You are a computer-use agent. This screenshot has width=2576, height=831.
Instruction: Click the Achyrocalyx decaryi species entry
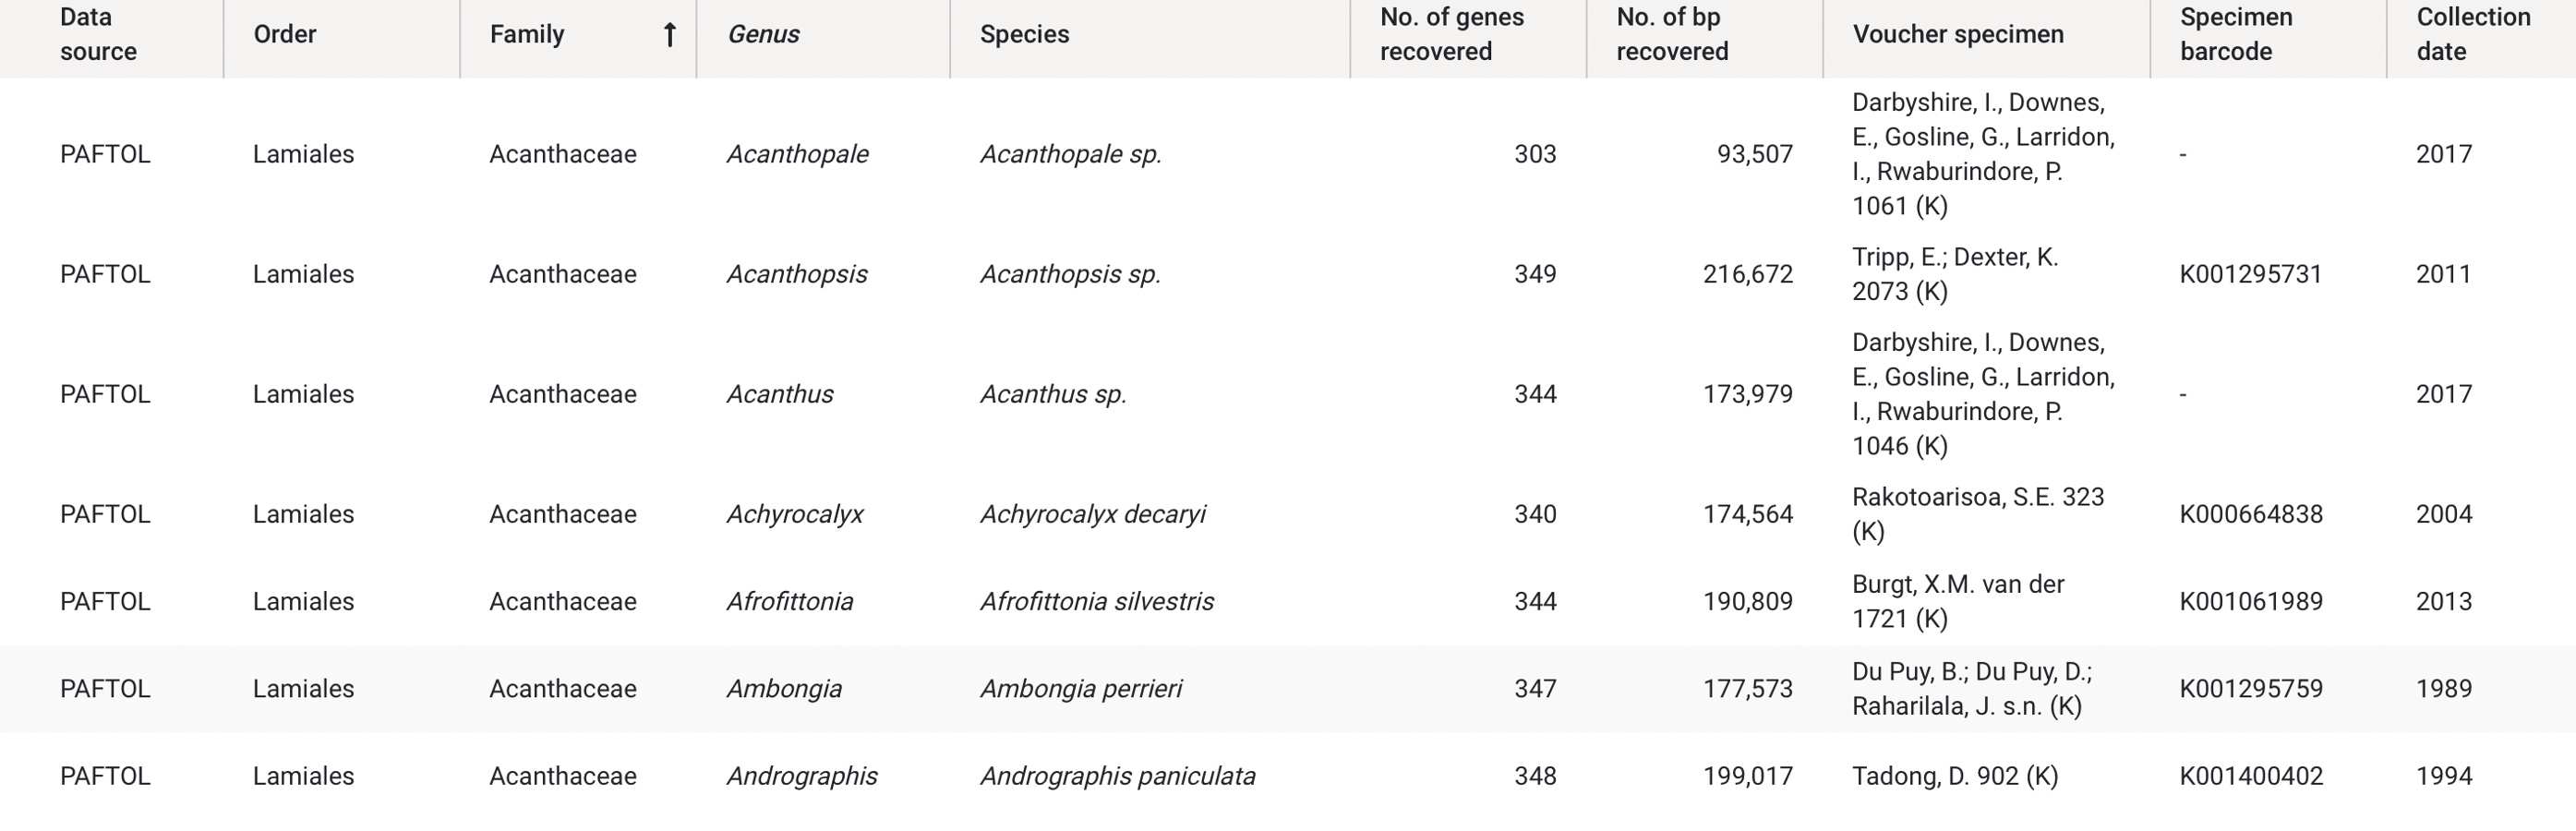tap(1092, 514)
